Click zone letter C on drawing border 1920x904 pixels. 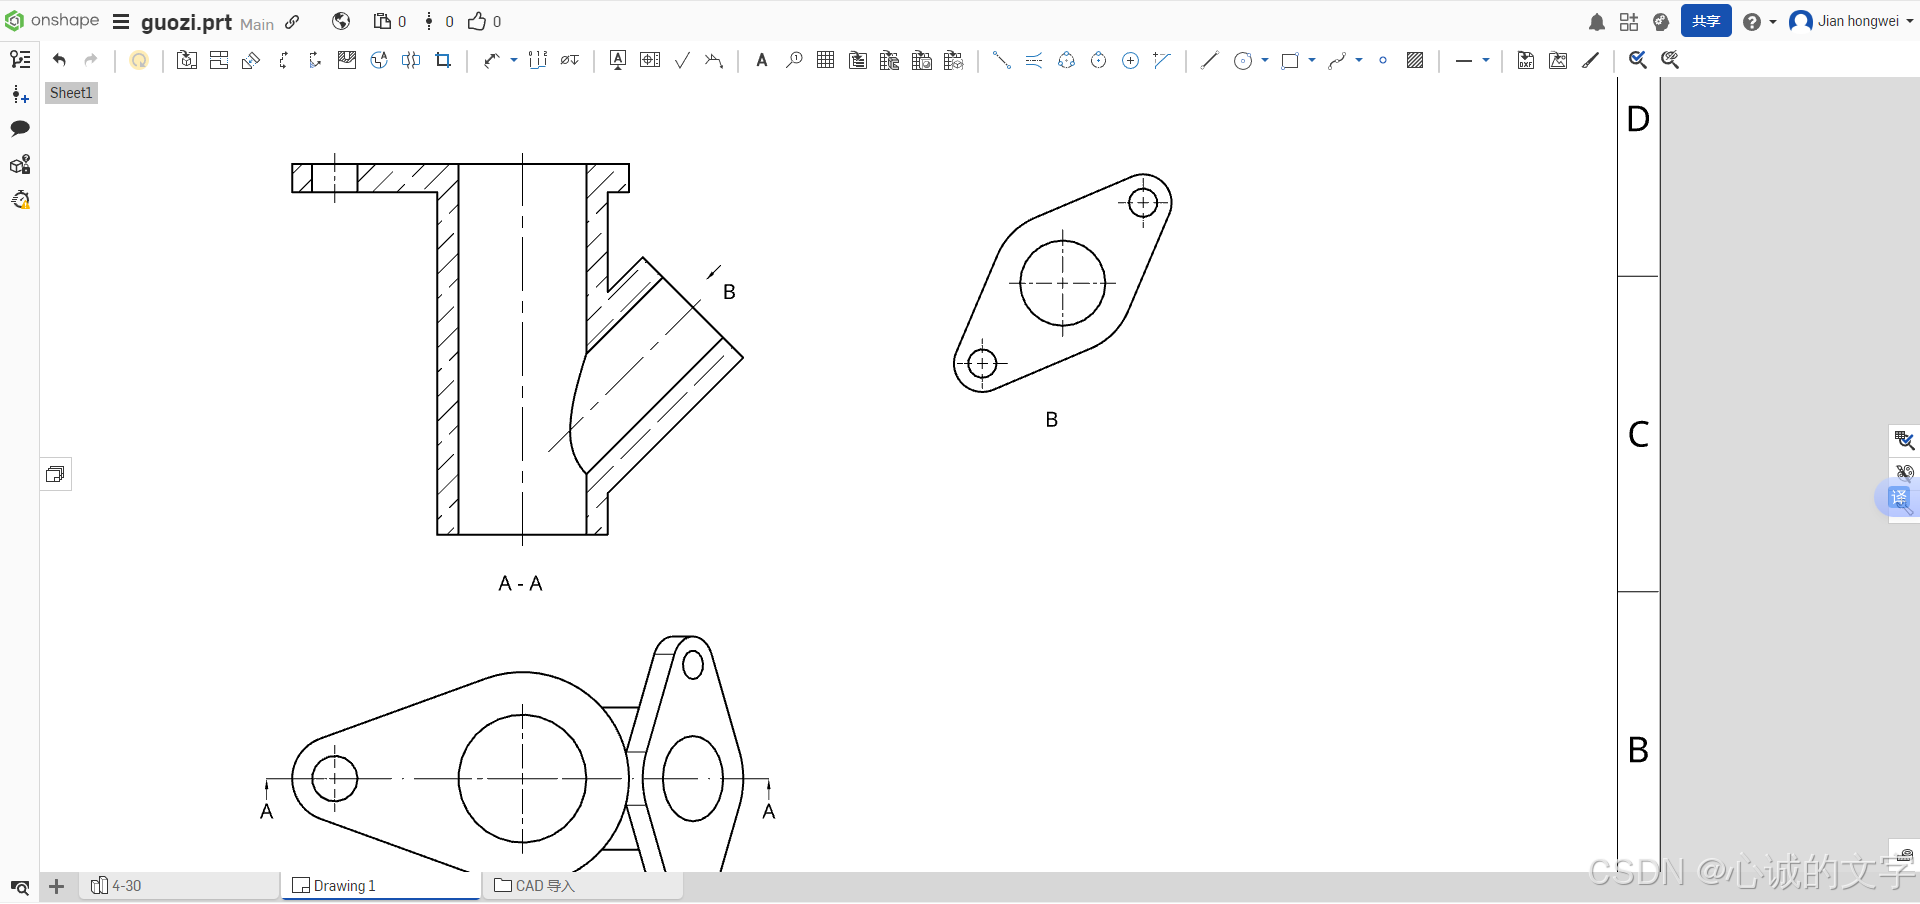pos(1638,434)
